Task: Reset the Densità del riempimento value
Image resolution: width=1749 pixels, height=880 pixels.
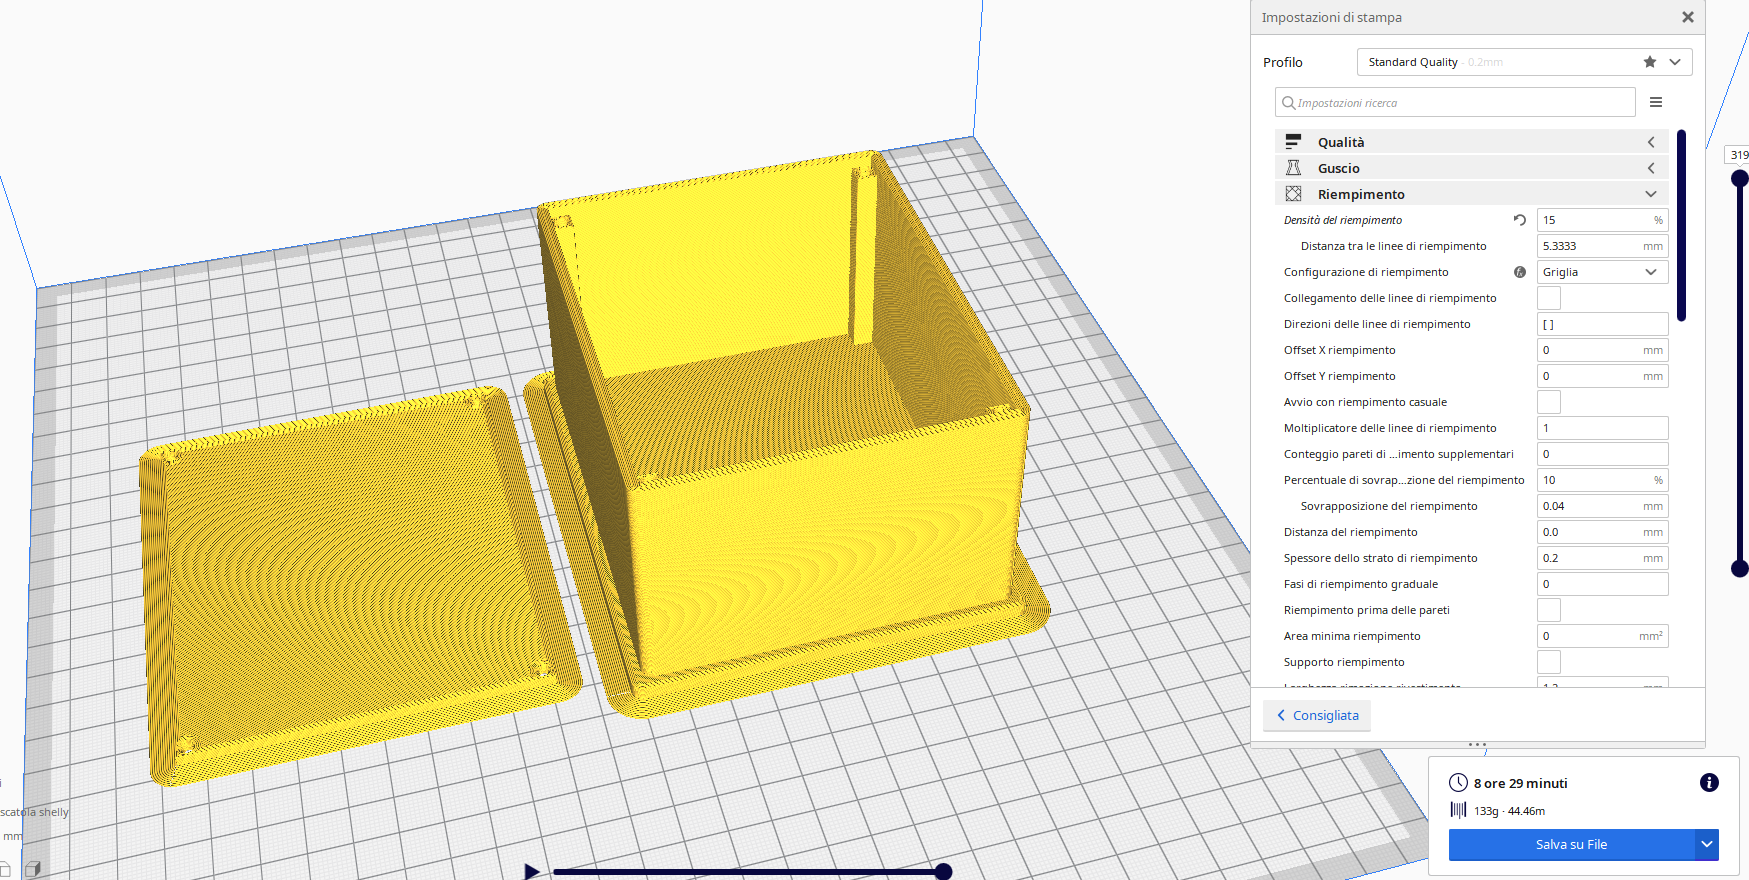Action: click(1519, 220)
